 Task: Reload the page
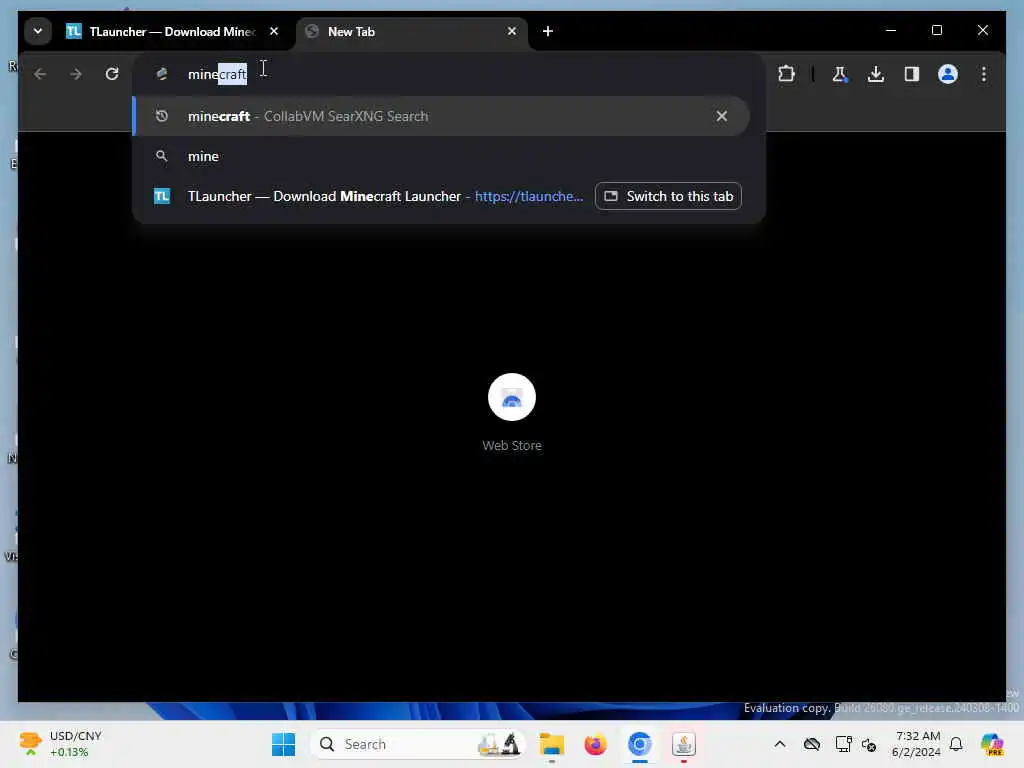(x=112, y=74)
